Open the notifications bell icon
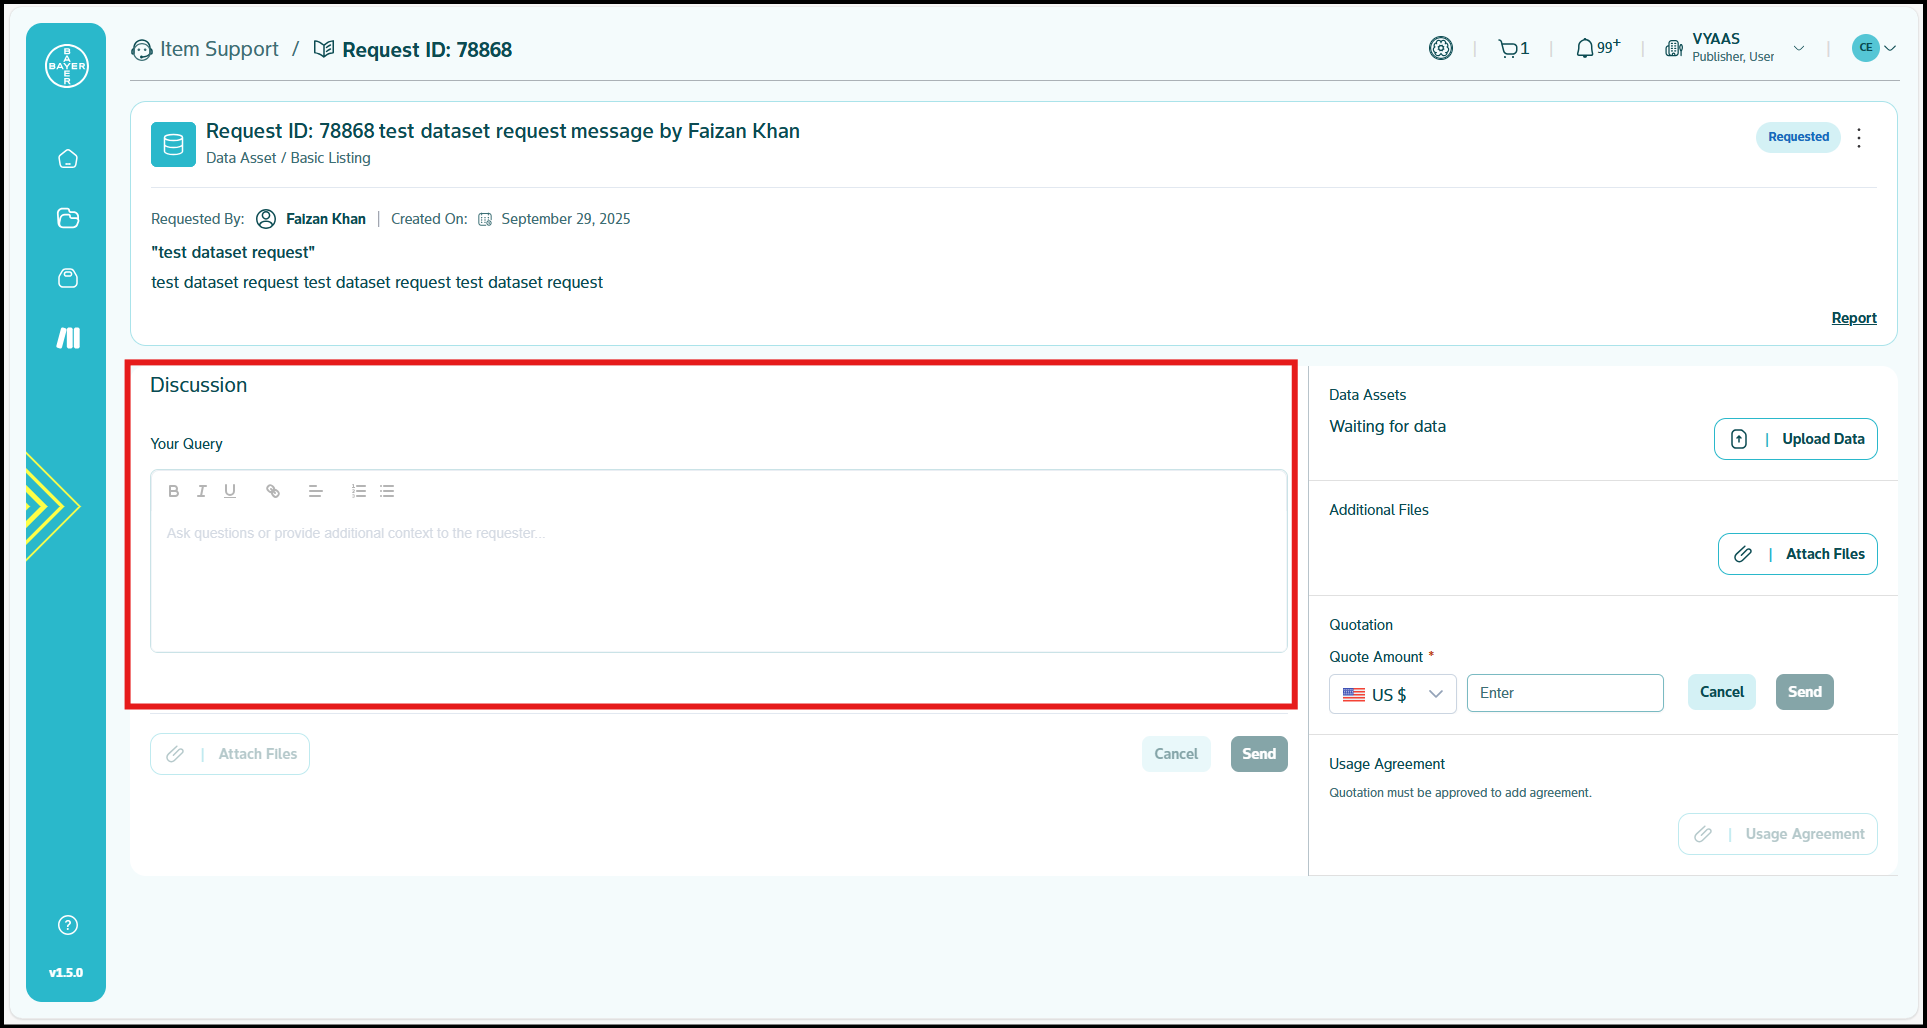 click(x=1585, y=49)
